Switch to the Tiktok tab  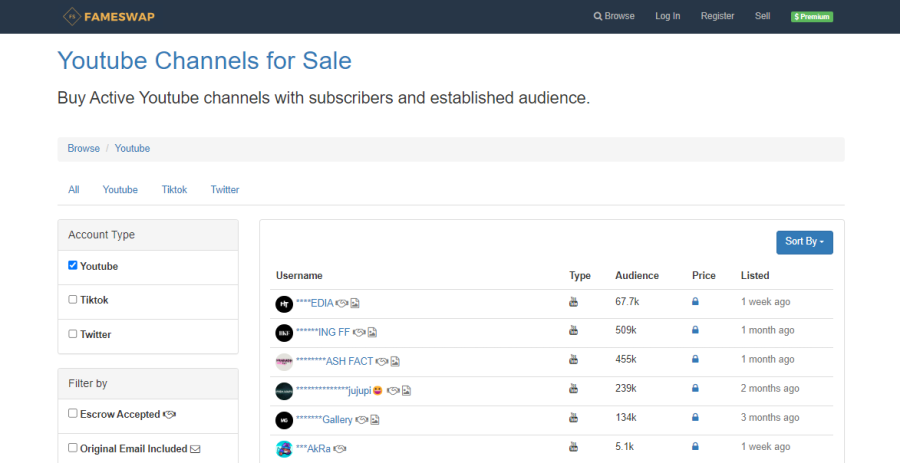[174, 189]
